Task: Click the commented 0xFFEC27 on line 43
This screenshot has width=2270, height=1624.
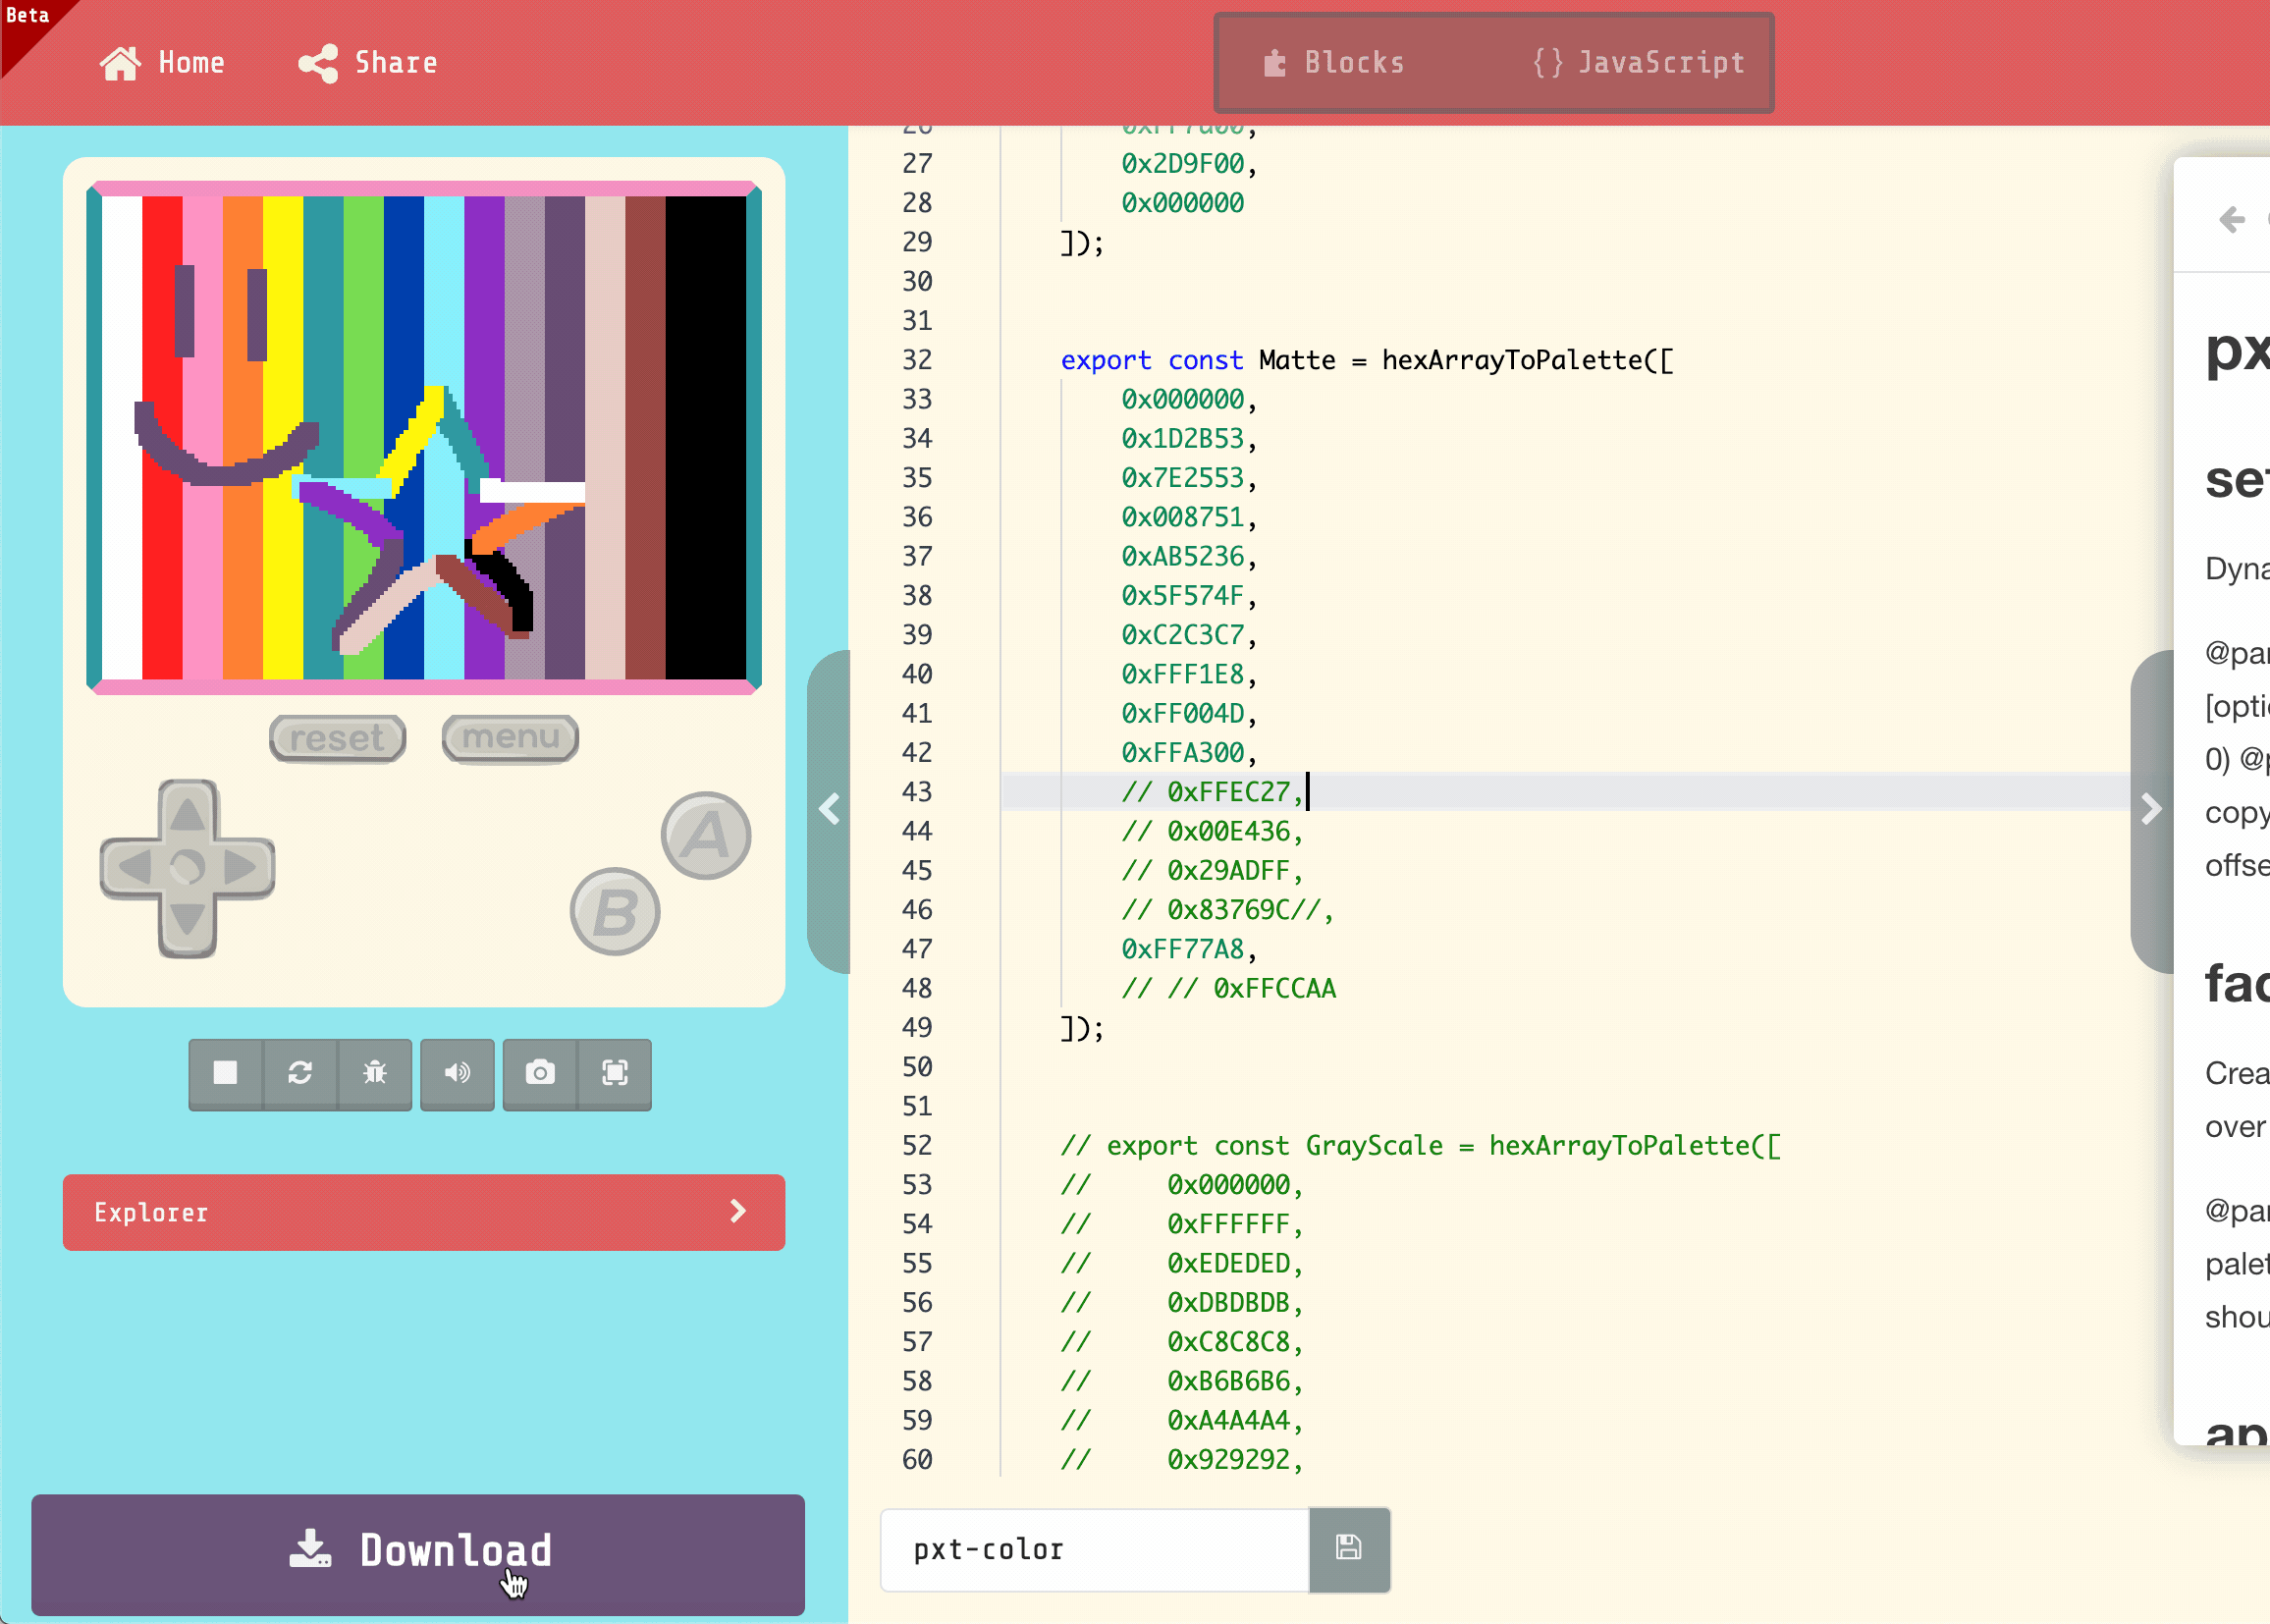Action: (x=1213, y=792)
